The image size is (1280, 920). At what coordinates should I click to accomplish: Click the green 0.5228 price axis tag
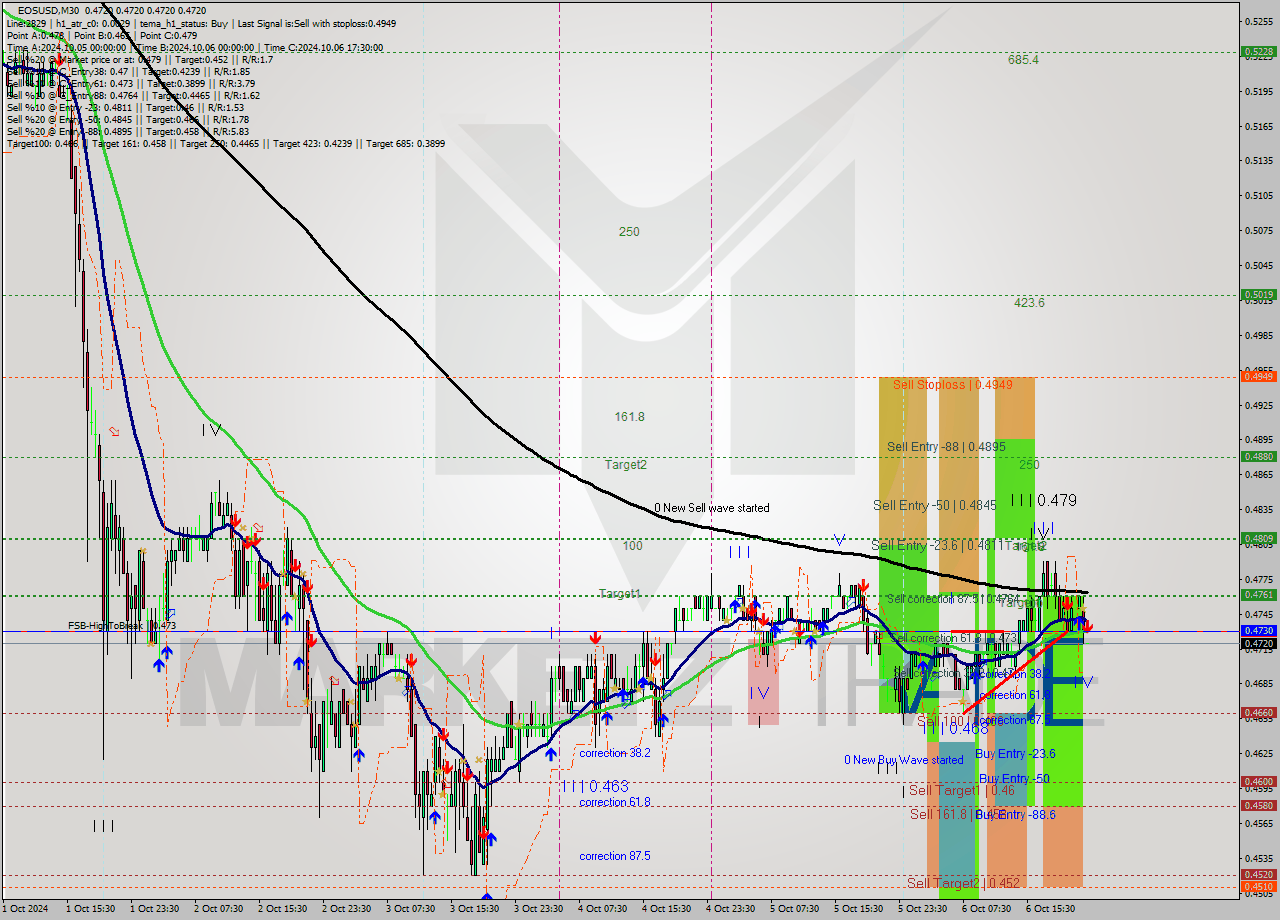tap(1258, 52)
